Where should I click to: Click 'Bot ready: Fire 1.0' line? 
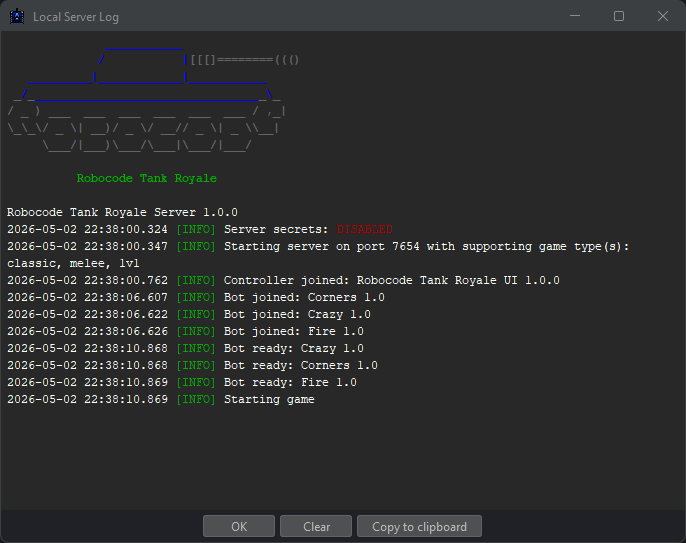(x=182, y=382)
